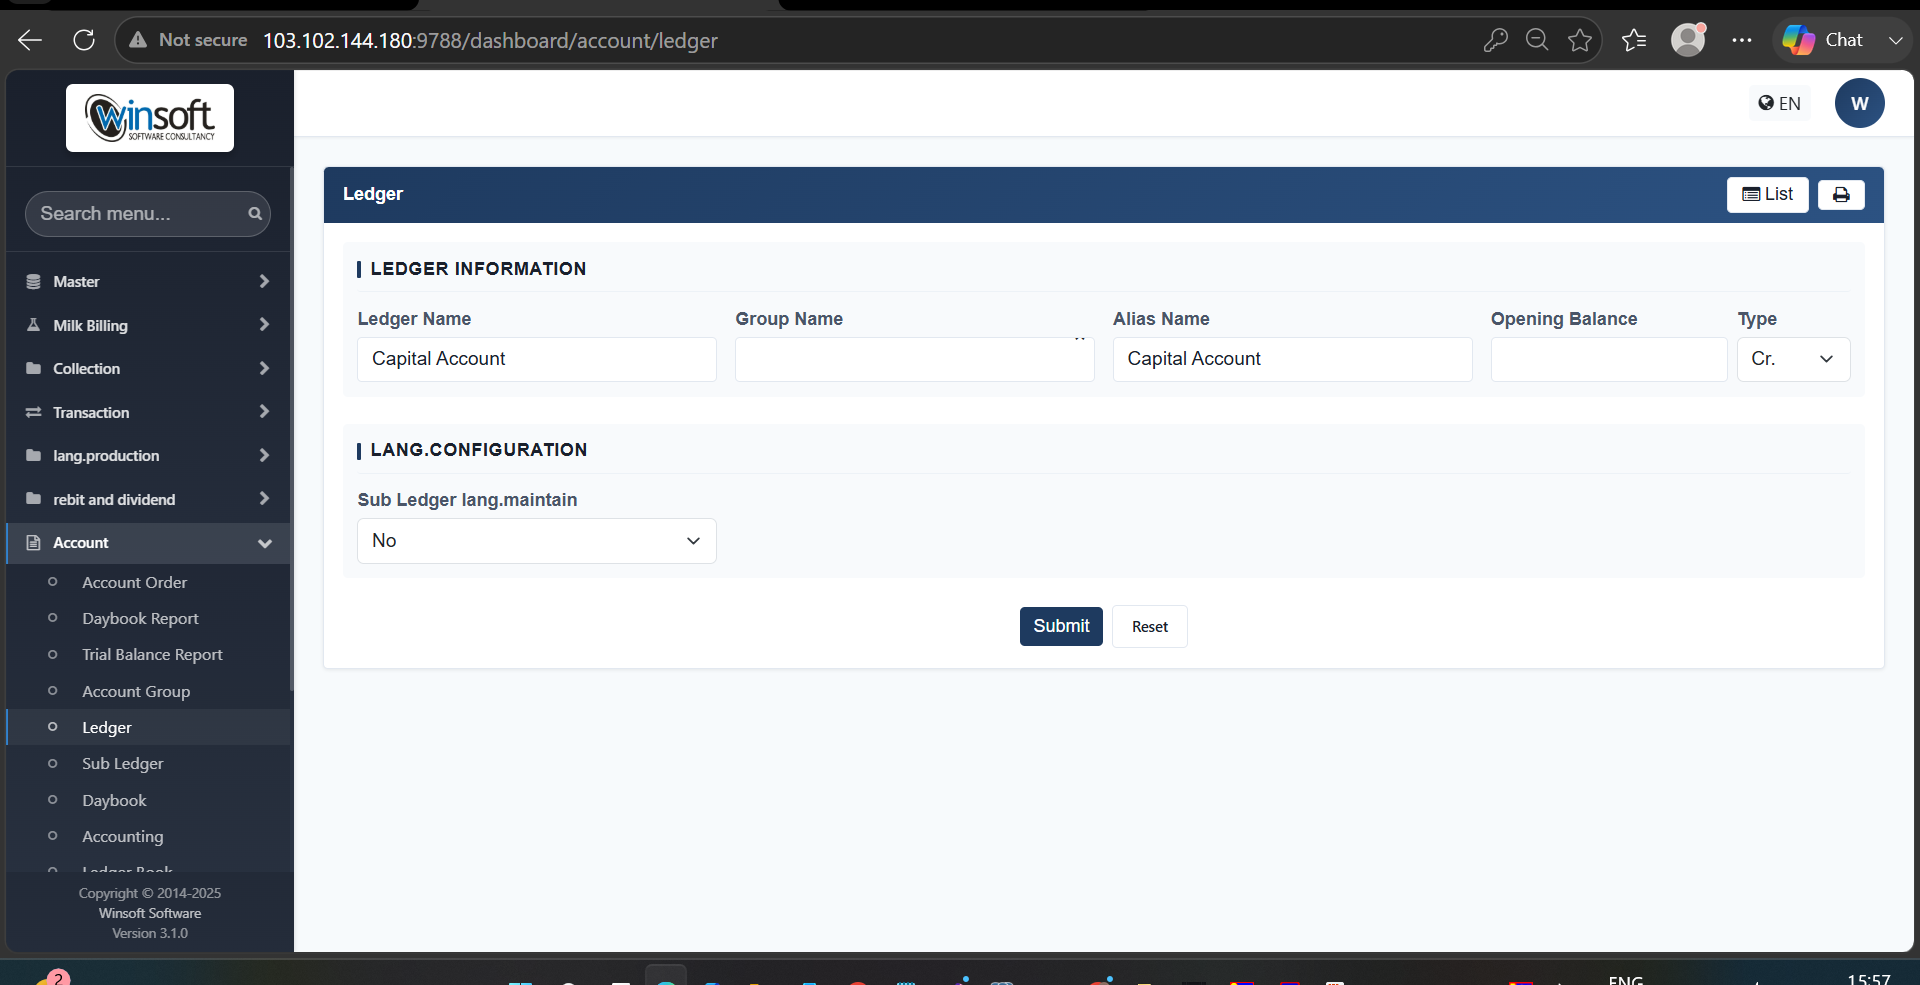
Task: Open the W user avatar menu
Action: (1860, 103)
